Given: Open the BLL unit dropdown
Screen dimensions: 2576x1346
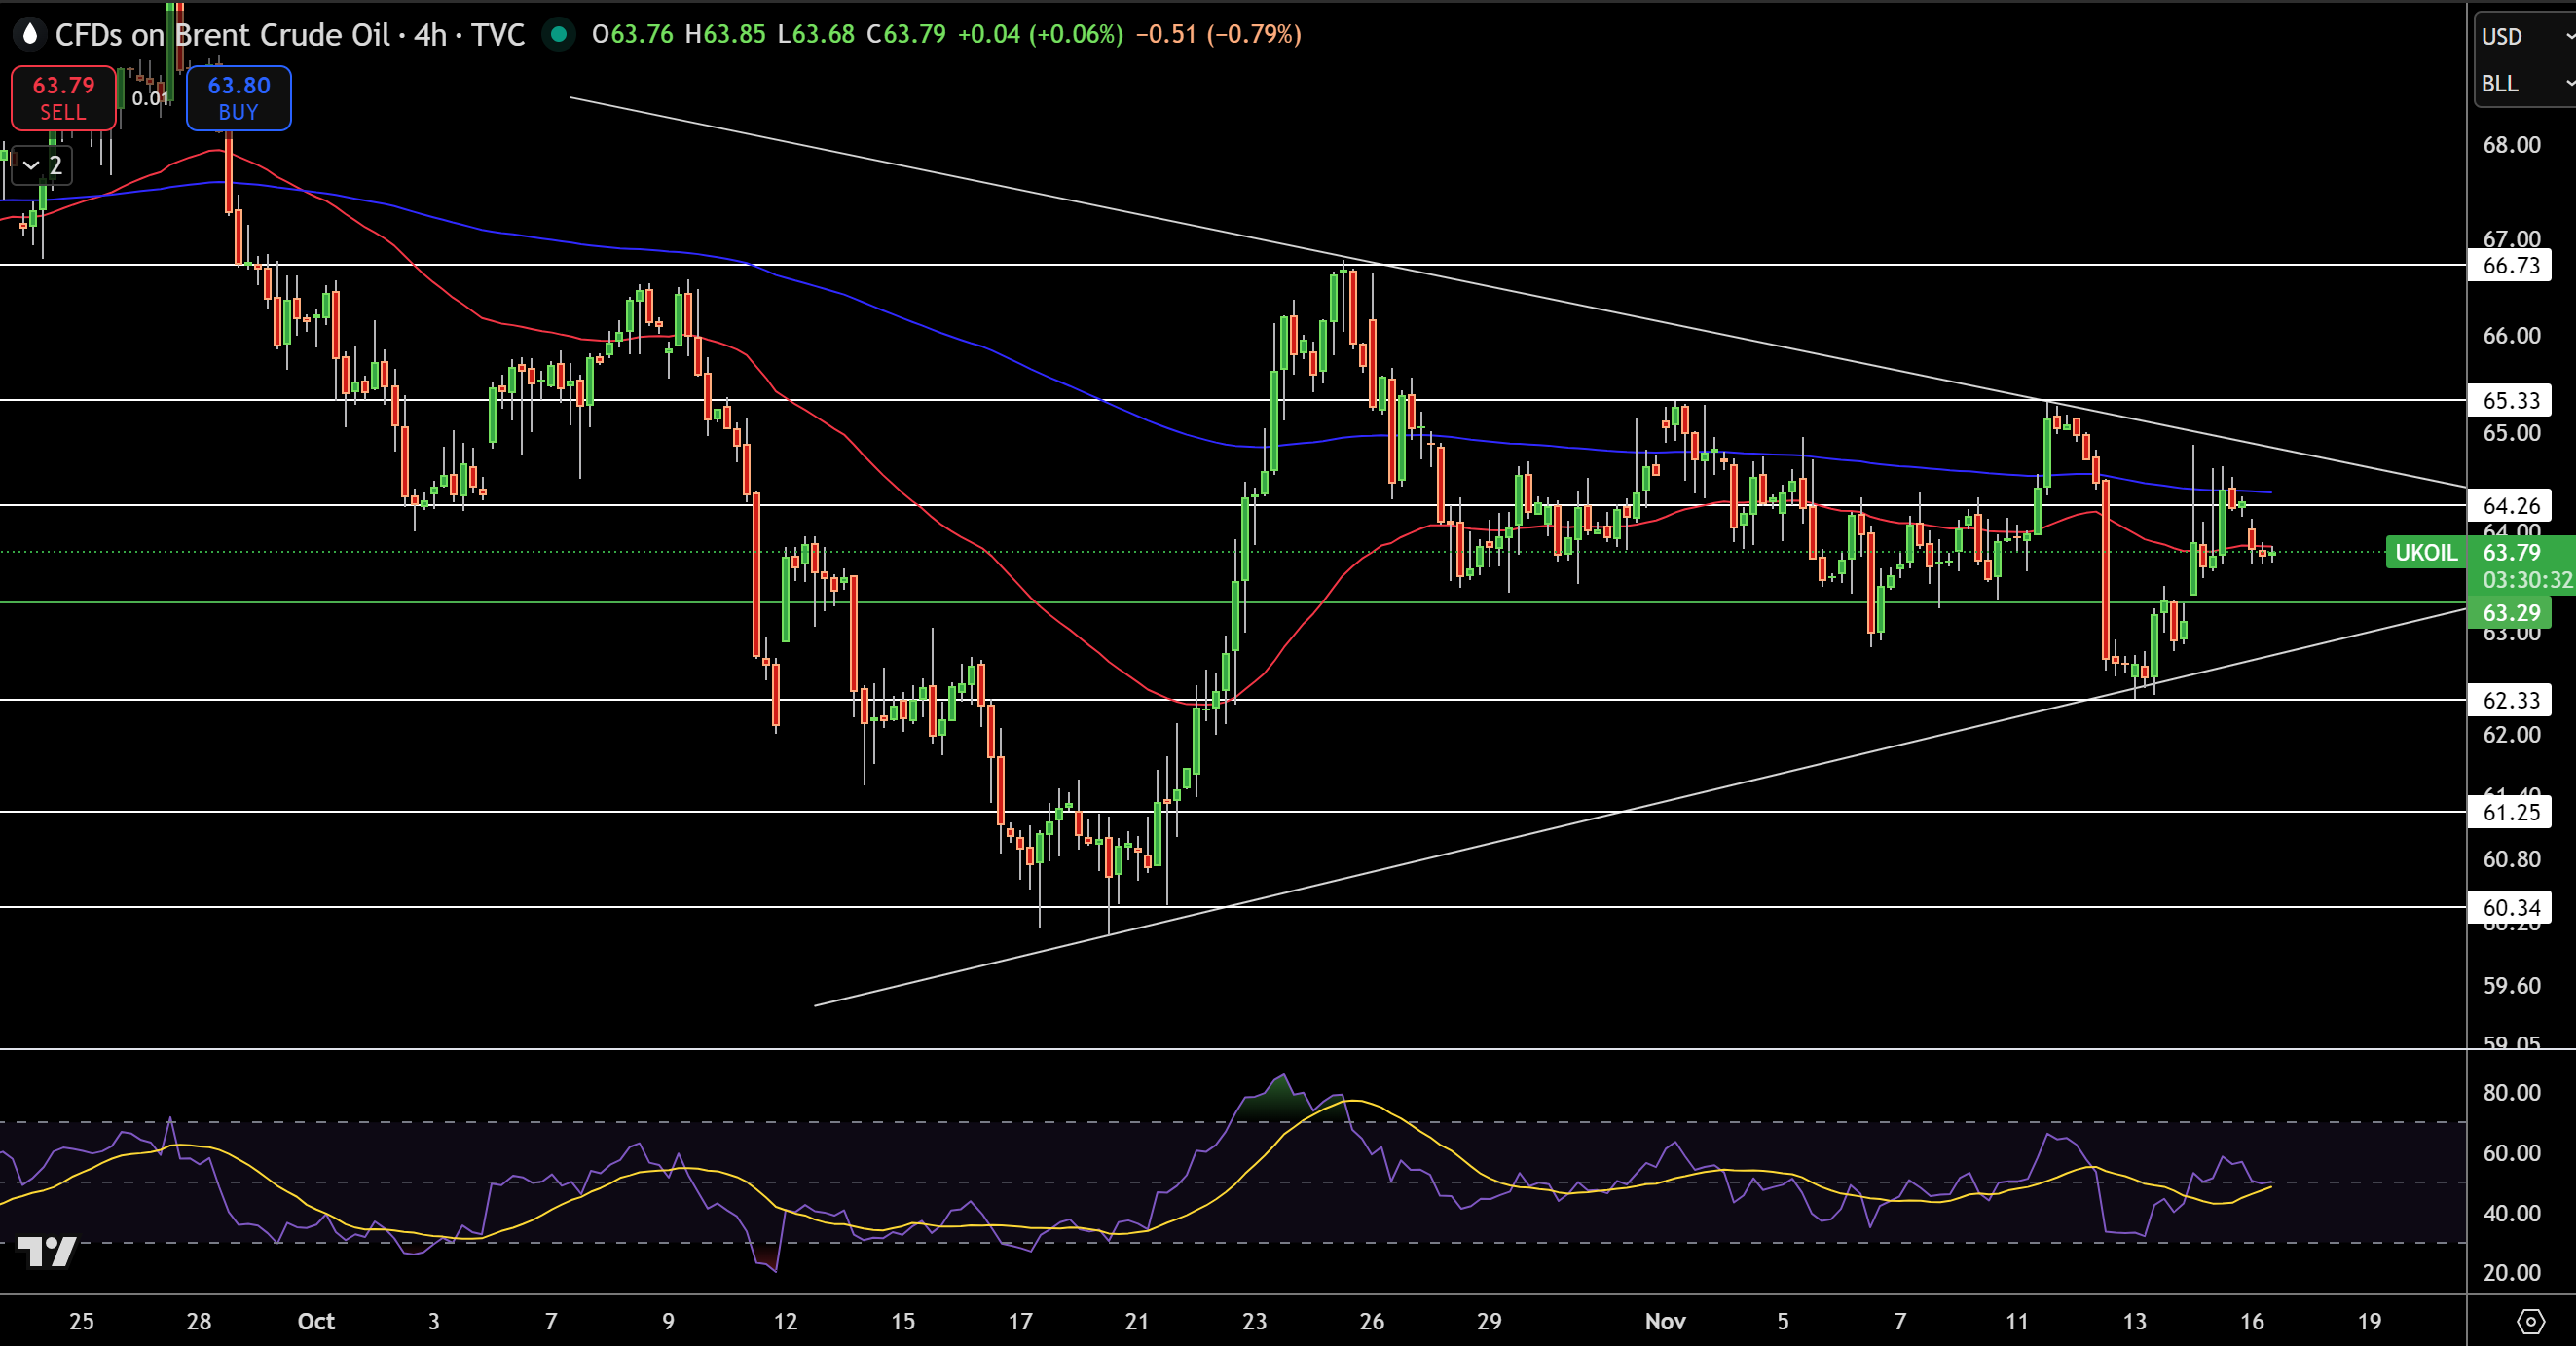Looking at the screenshot, I should click(2523, 84).
